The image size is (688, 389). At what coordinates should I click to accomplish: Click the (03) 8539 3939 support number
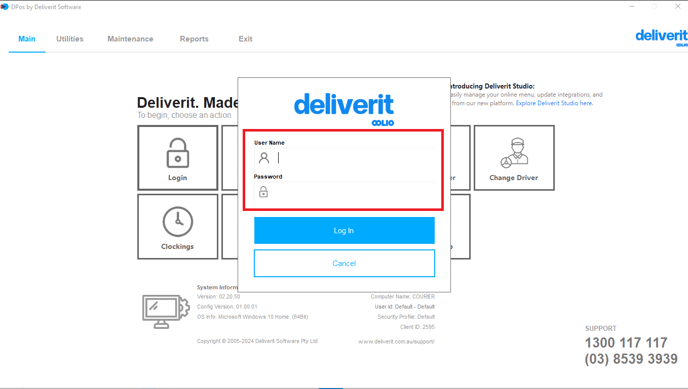click(631, 359)
